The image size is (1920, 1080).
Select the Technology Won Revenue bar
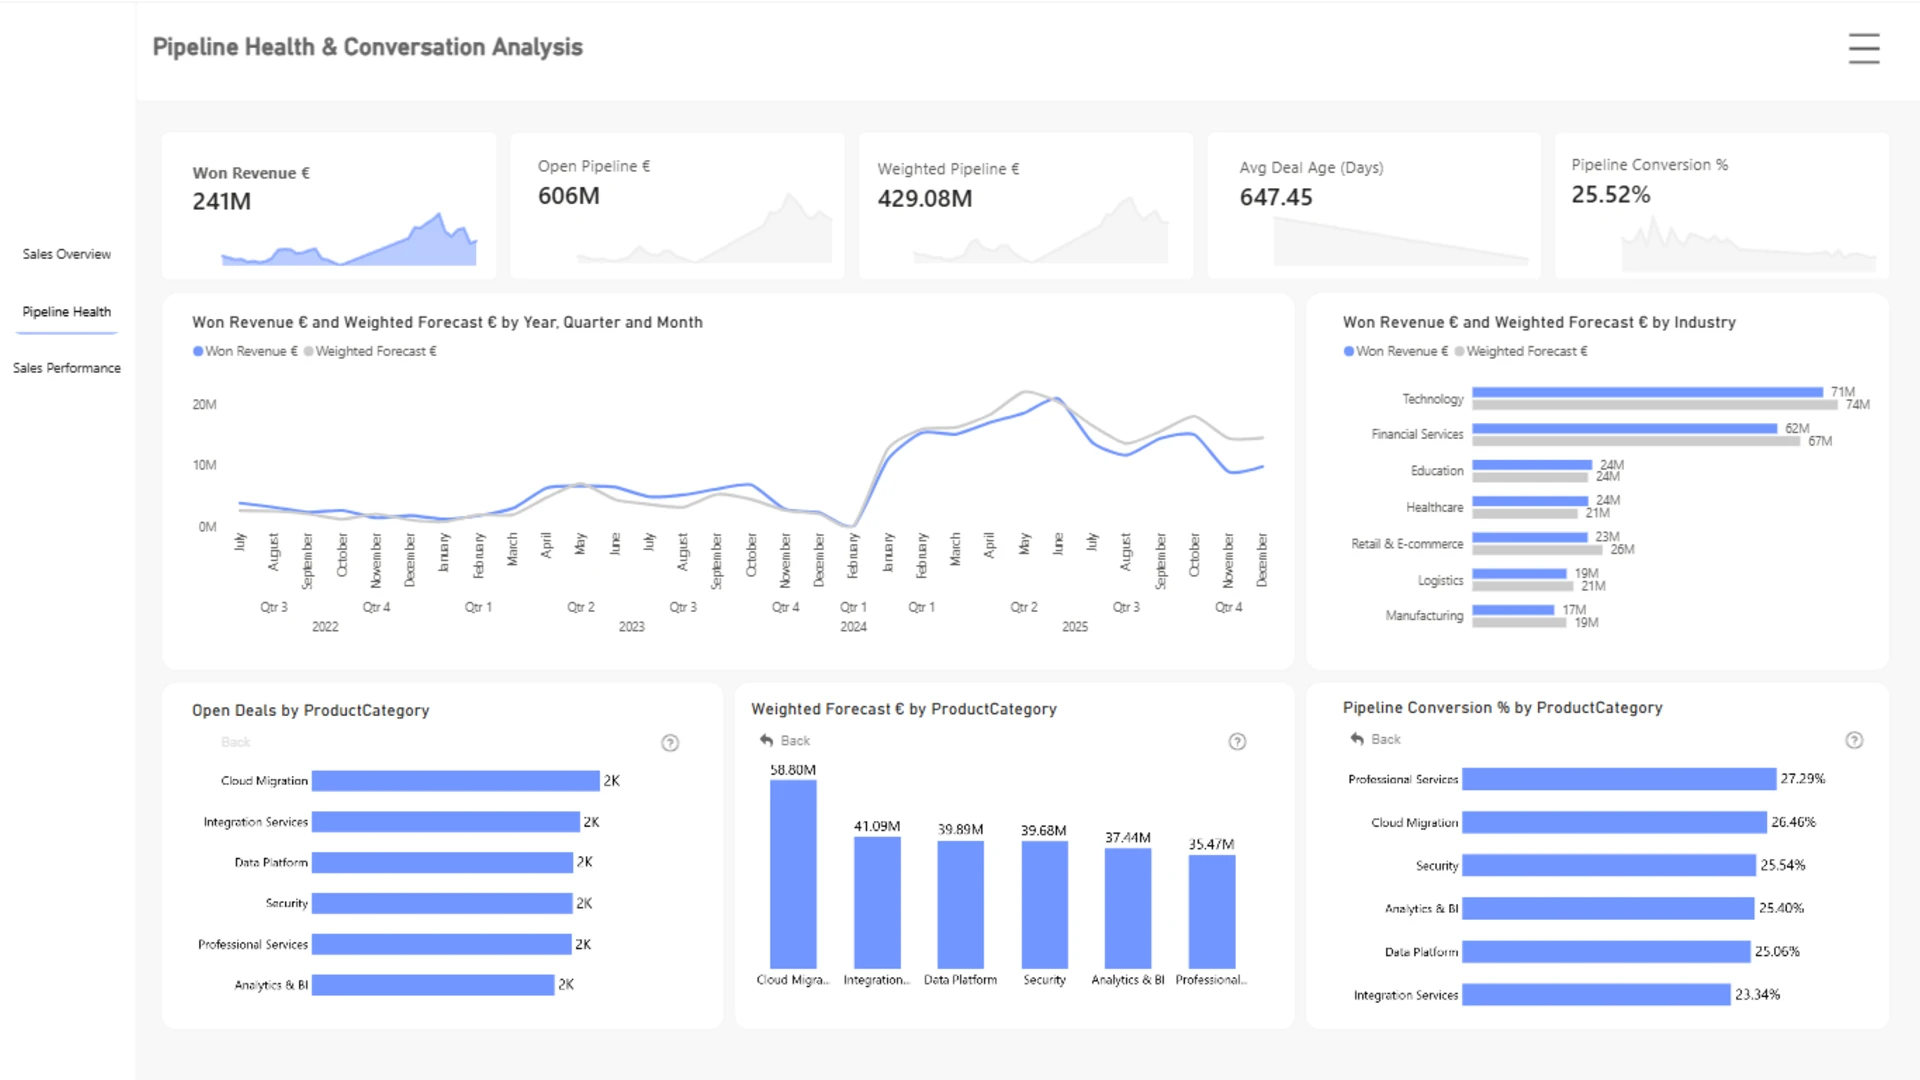(x=1648, y=392)
